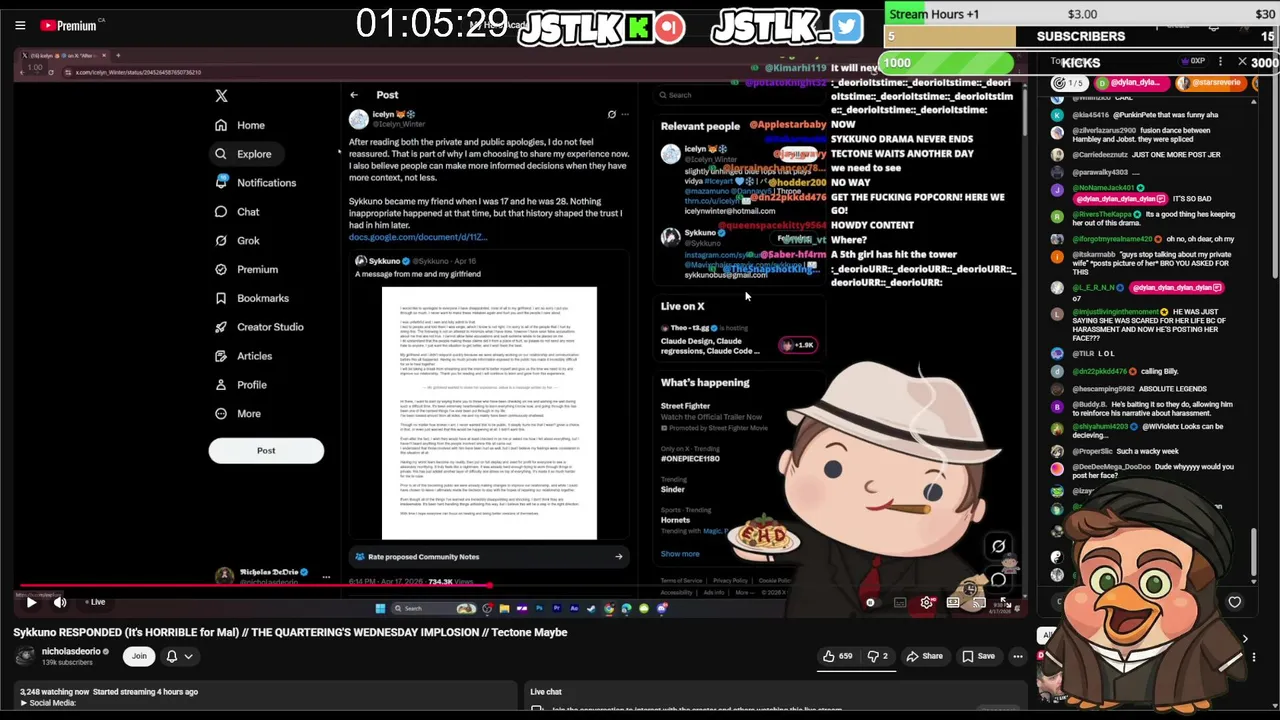Screen dimensions: 1280x720
Task: Open the notification bell dropdown
Action: [179, 656]
